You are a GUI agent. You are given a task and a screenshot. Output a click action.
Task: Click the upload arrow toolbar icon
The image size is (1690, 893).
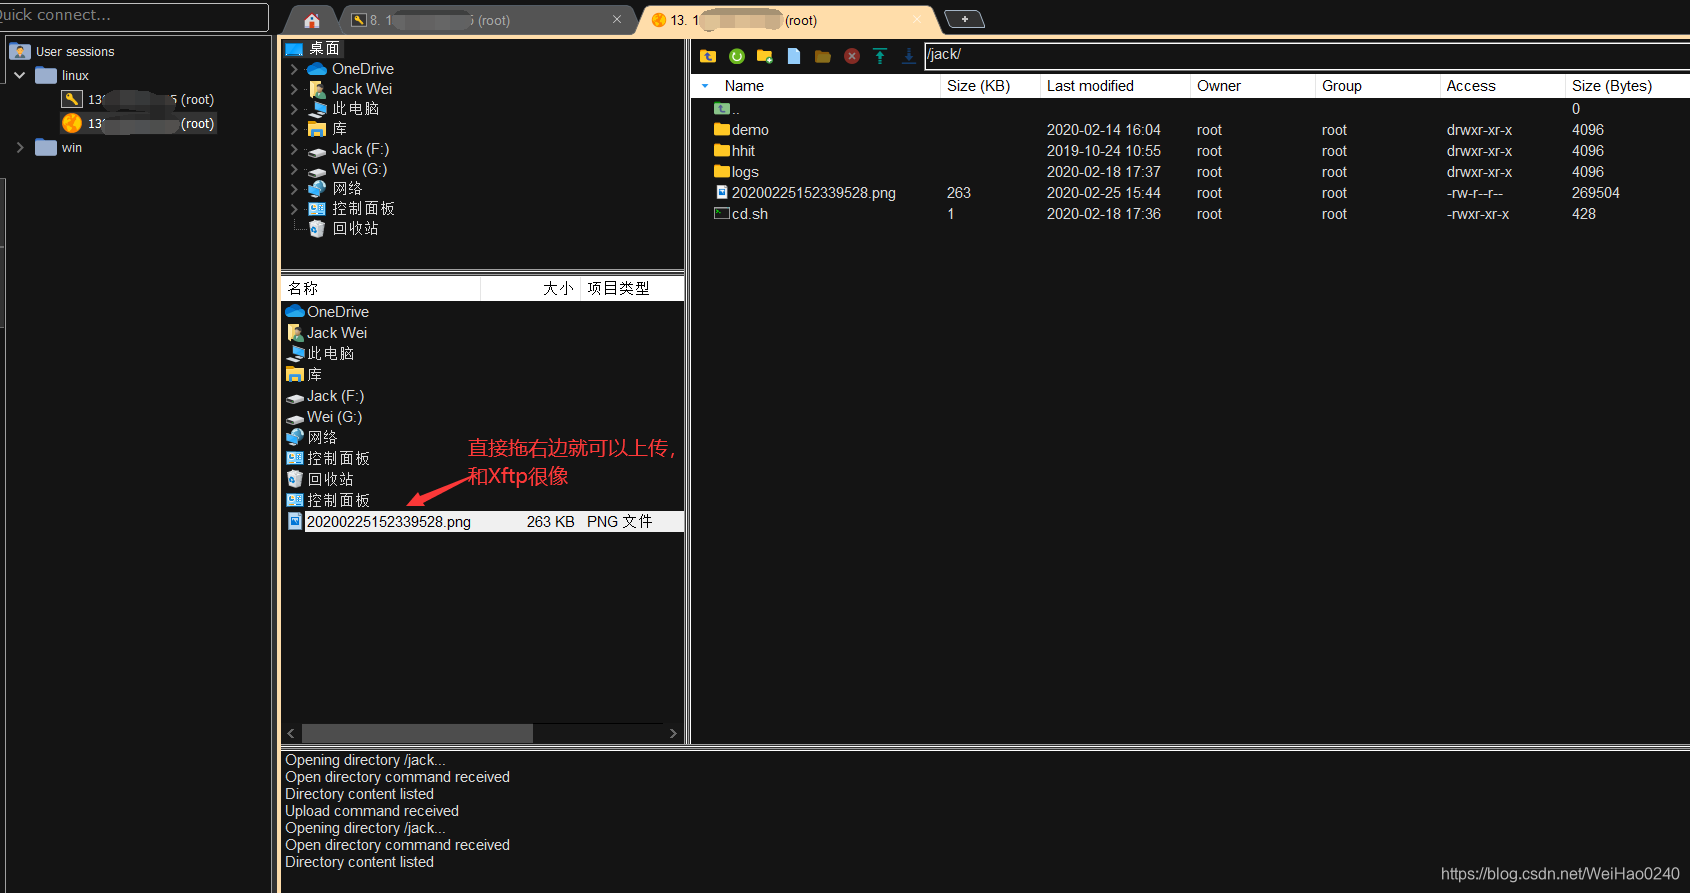(880, 56)
